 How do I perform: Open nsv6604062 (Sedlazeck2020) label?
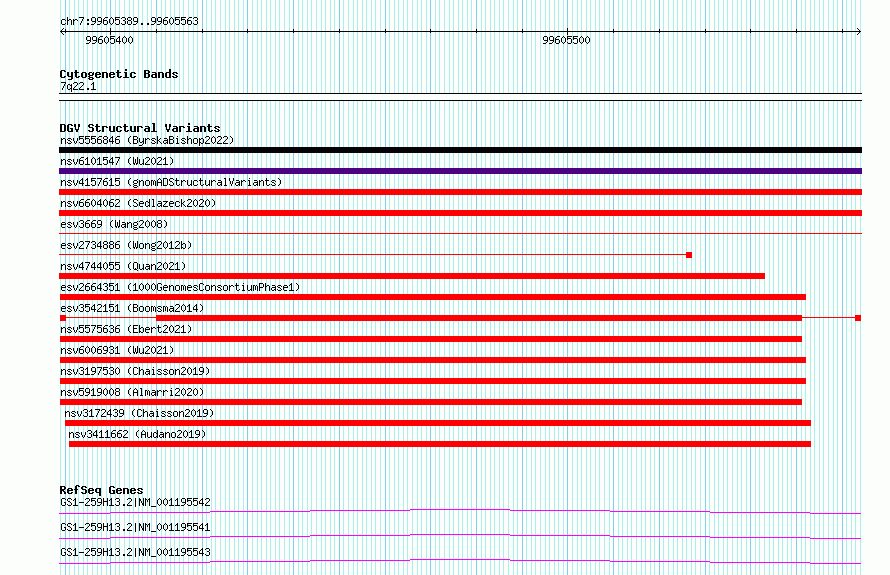coord(138,203)
